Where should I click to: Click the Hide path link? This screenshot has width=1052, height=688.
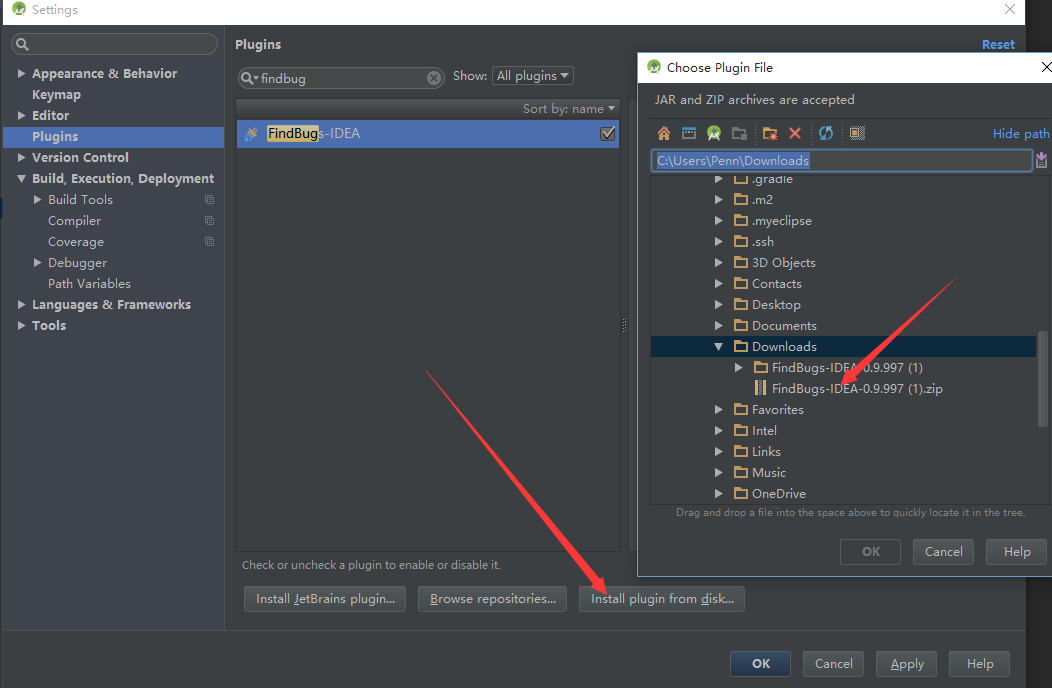[x=1020, y=134]
